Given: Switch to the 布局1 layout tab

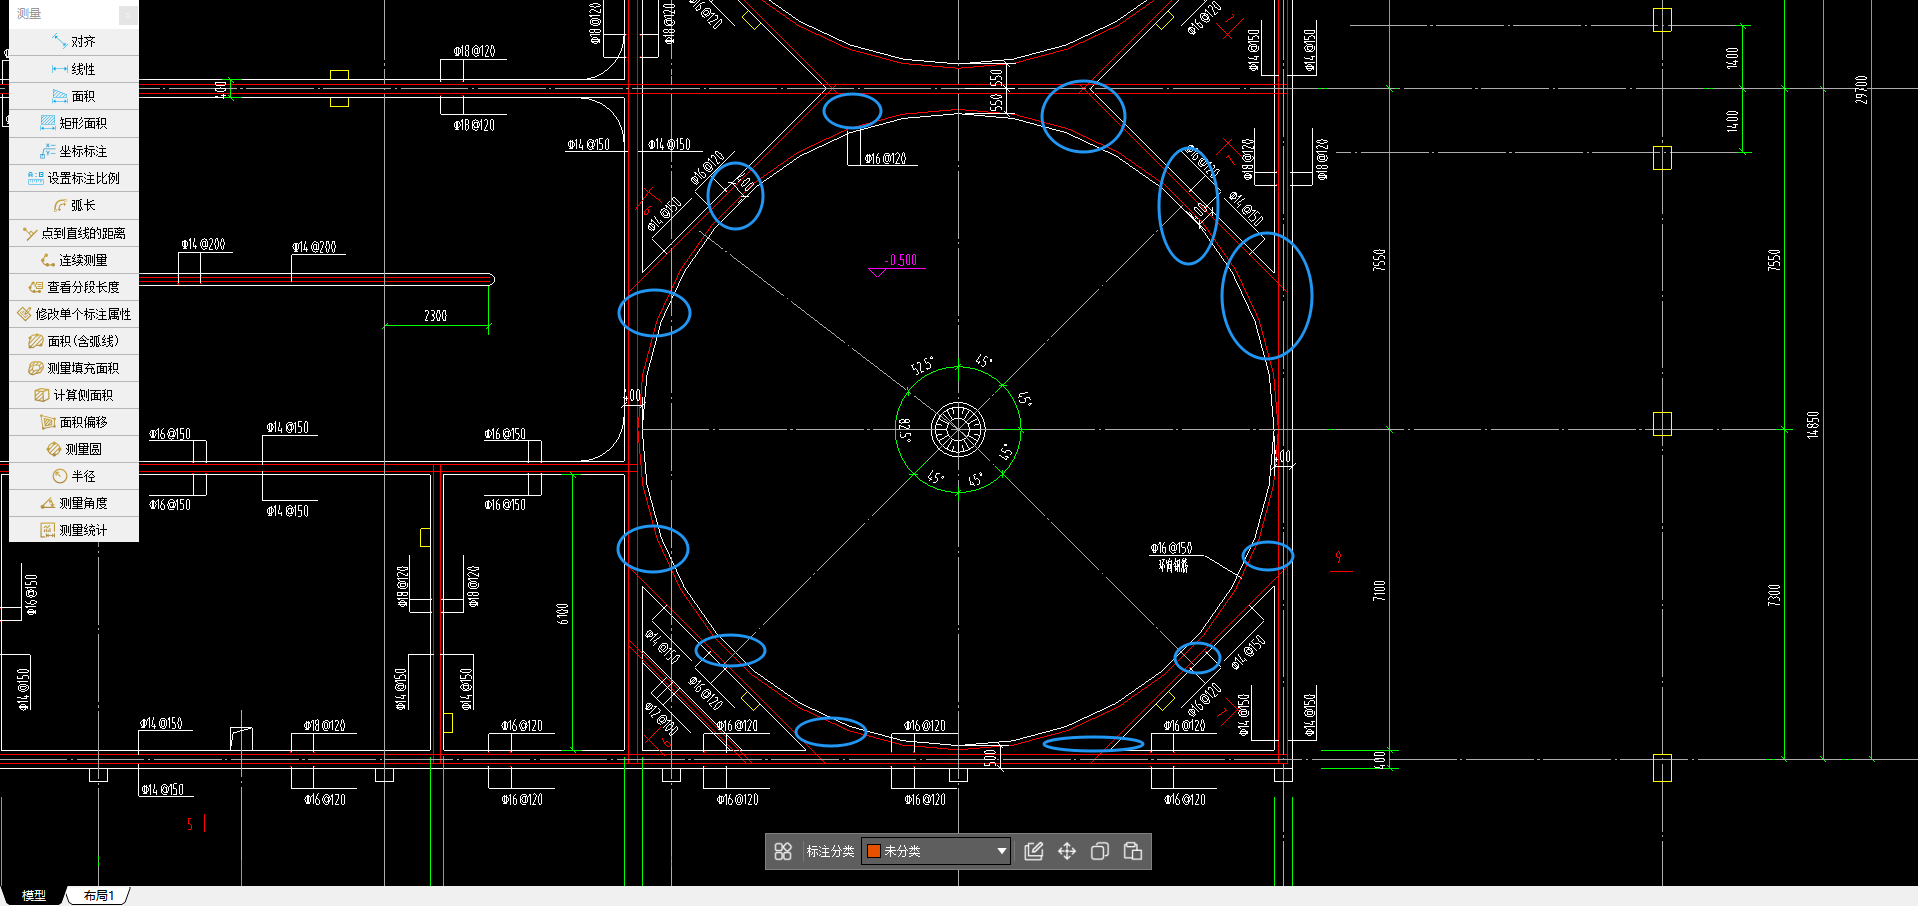Looking at the screenshot, I should tap(99, 895).
